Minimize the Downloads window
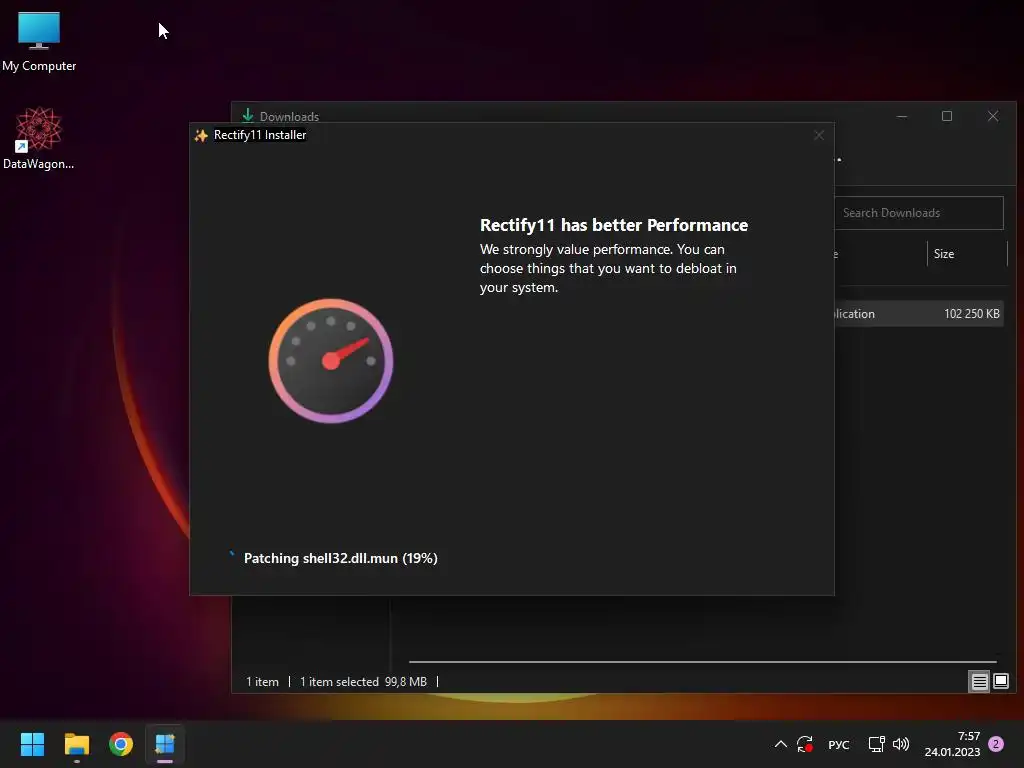Image resolution: width=1024 pixels, height=768 pixels. pyautogui.click(x=902, y=116)
